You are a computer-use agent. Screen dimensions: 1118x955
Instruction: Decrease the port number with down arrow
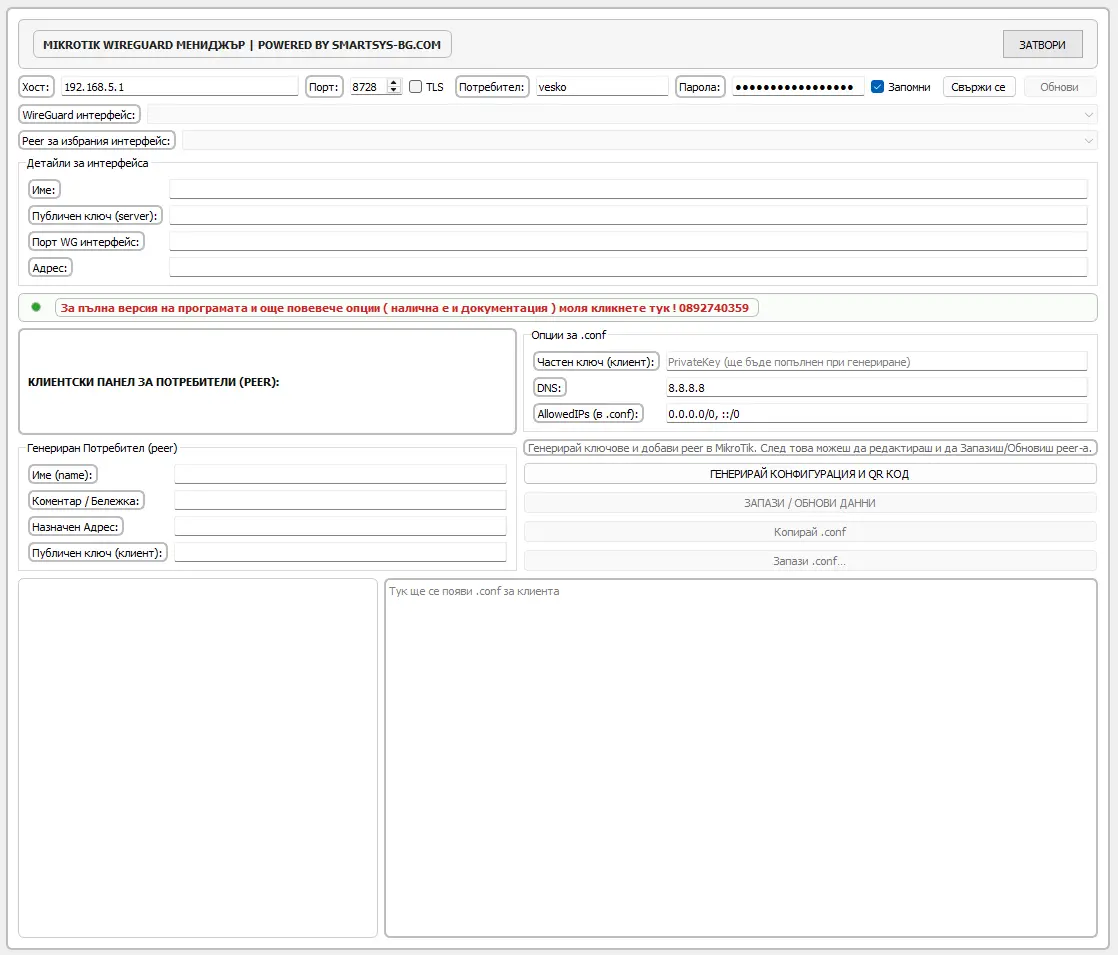point(393,91)
